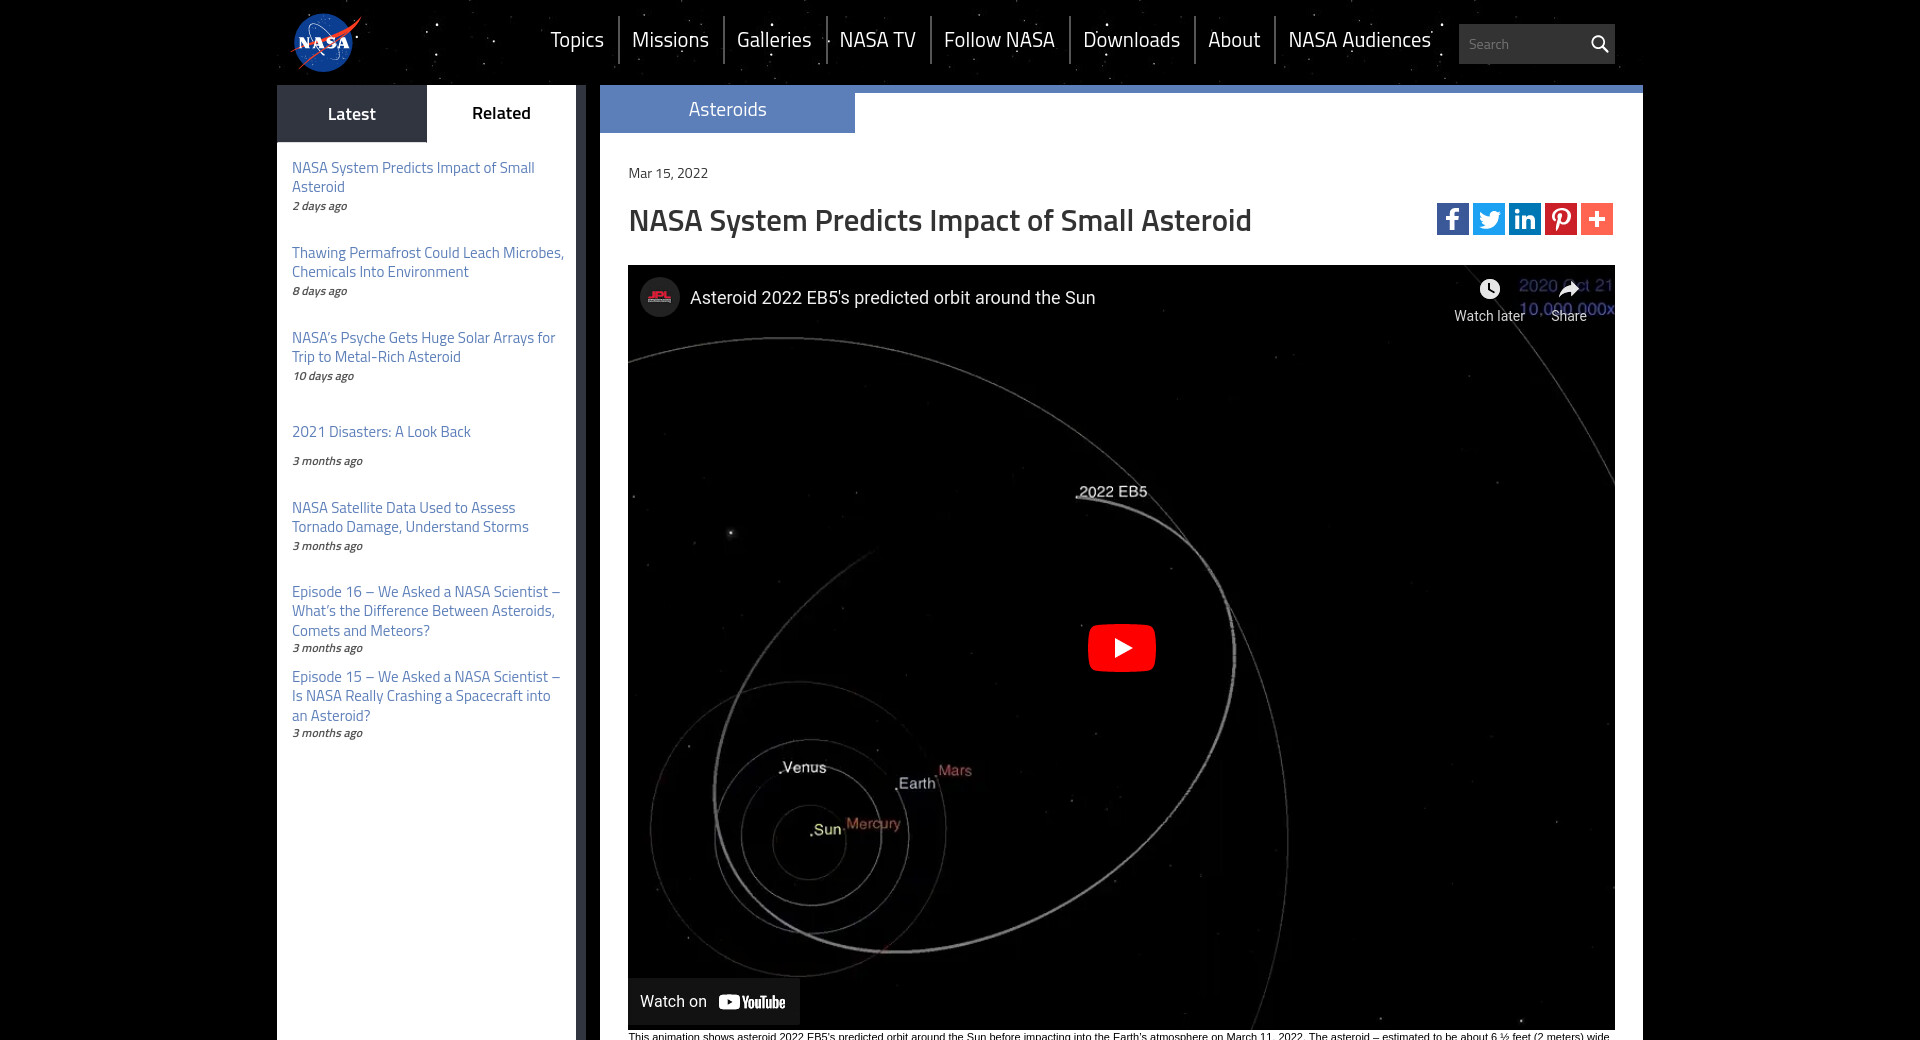Expand the Galleries navigation menu

tap(774, 40)
